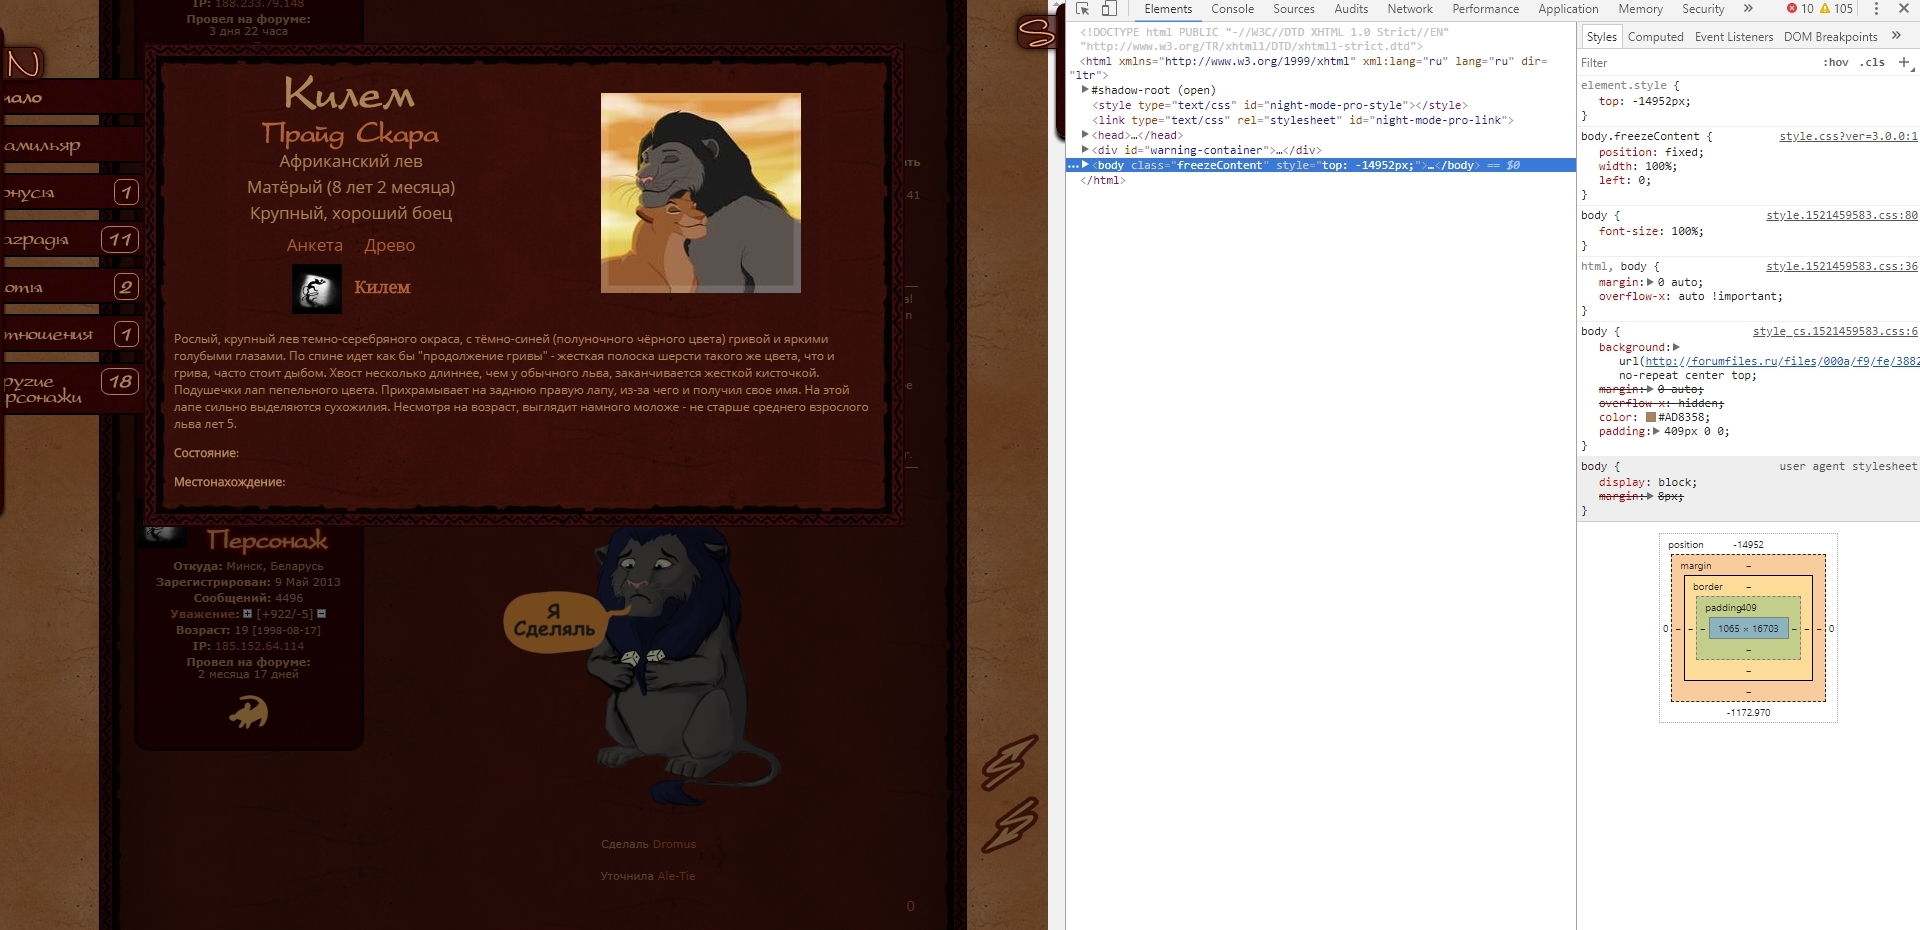
Task: Open the Security tab
Action: pyautogui.click(x=1703, y=9)
